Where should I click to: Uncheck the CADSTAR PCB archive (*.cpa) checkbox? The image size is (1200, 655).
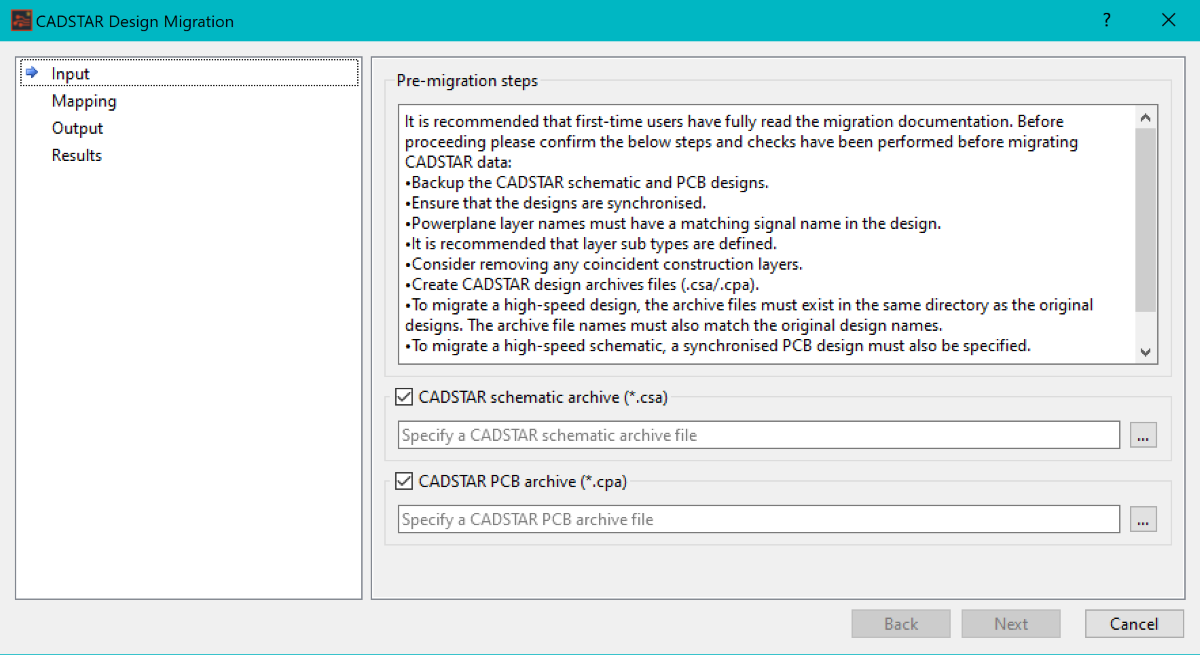[x=405, y=481]
